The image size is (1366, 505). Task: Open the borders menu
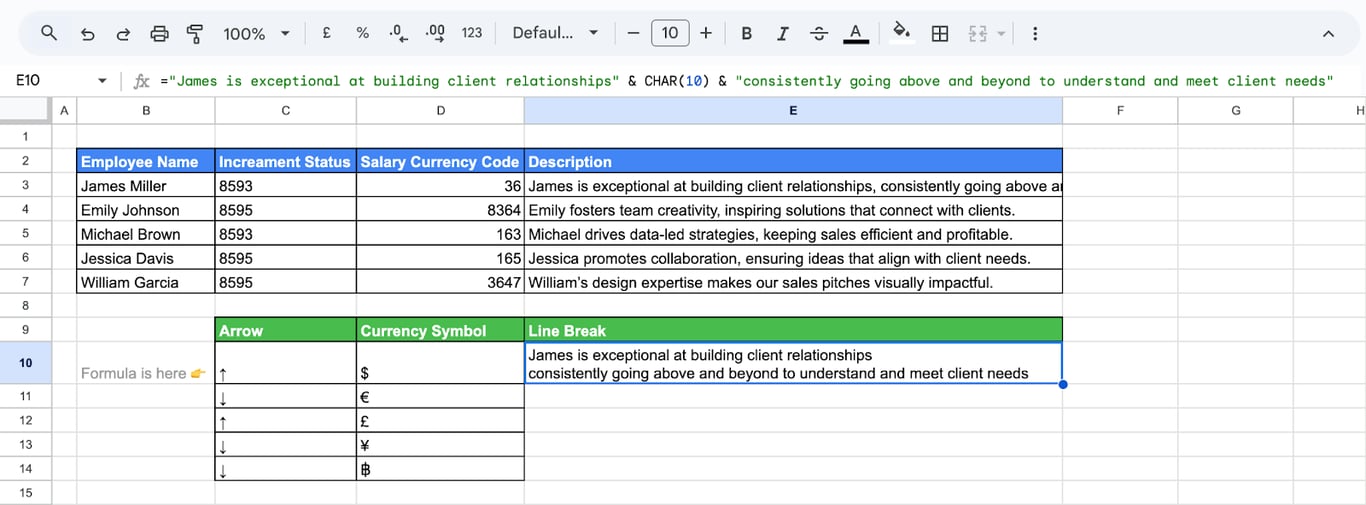click(940, 33)
